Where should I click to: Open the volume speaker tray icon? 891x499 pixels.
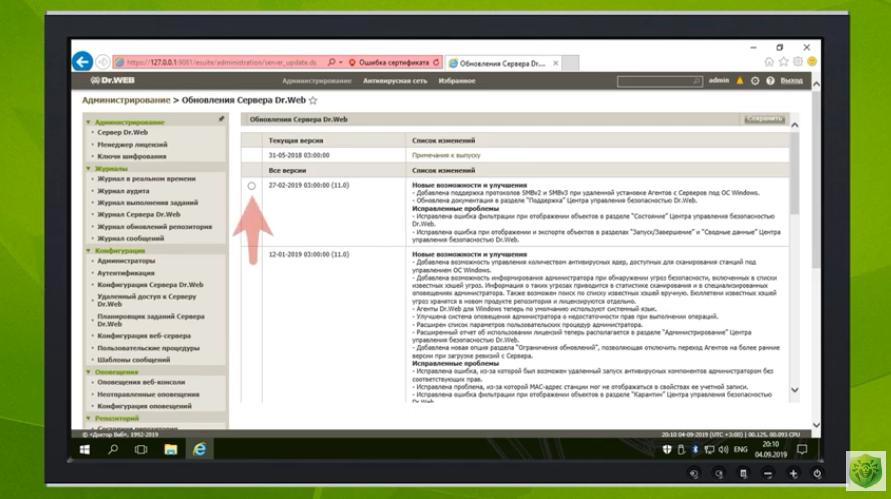coord(723,450)
